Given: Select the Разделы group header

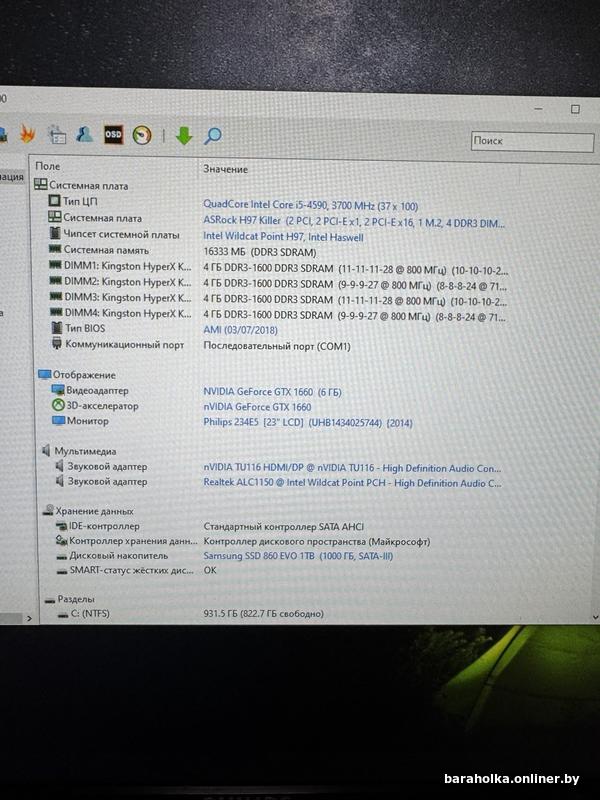Looking at the screenshot, I should (69, 599).
